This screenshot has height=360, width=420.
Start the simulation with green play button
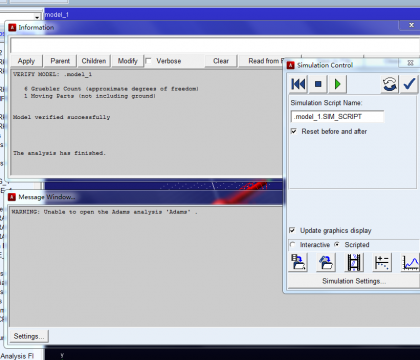tap(337, 84)
